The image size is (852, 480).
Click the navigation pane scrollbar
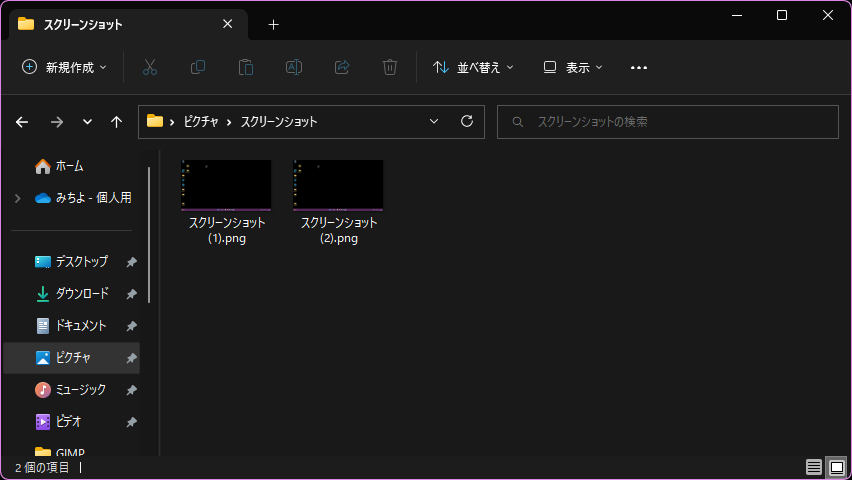[149, 235]
